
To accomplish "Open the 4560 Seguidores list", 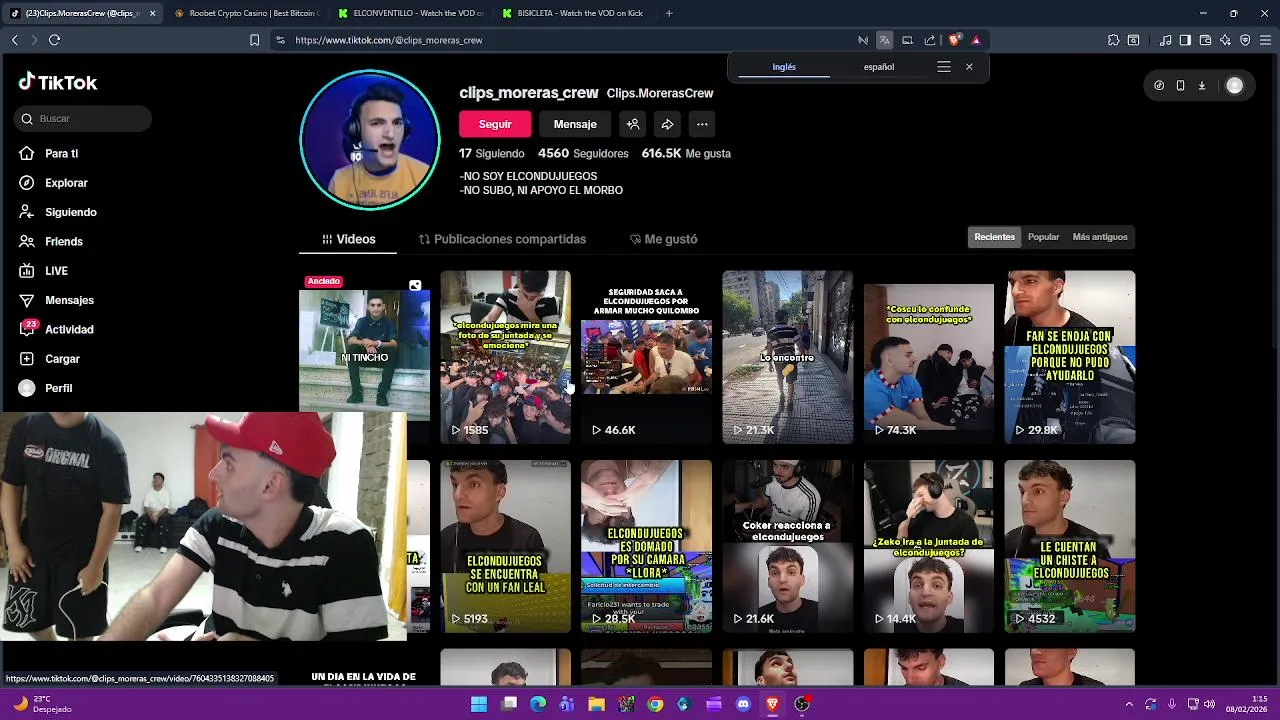I will (583, 153).
